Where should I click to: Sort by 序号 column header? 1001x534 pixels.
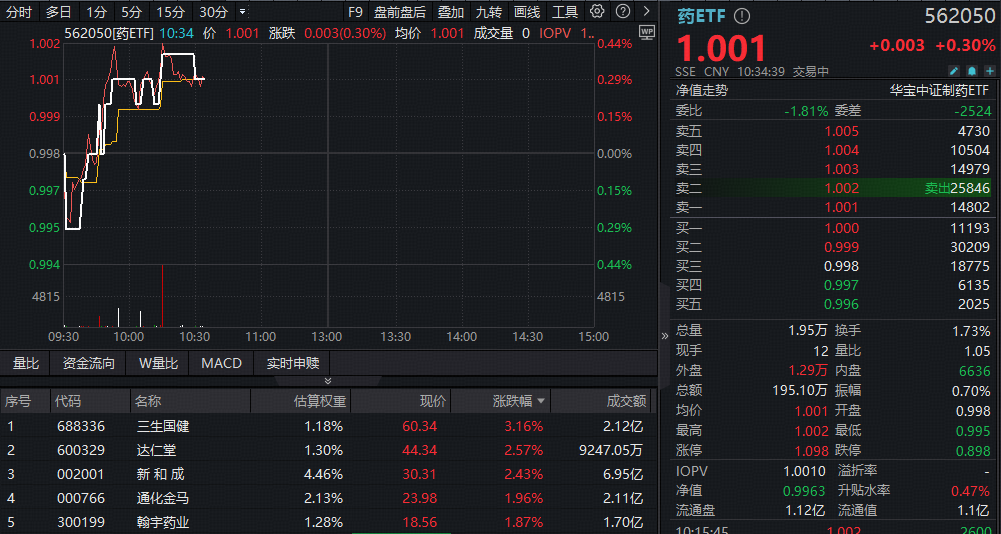(18, 401)
